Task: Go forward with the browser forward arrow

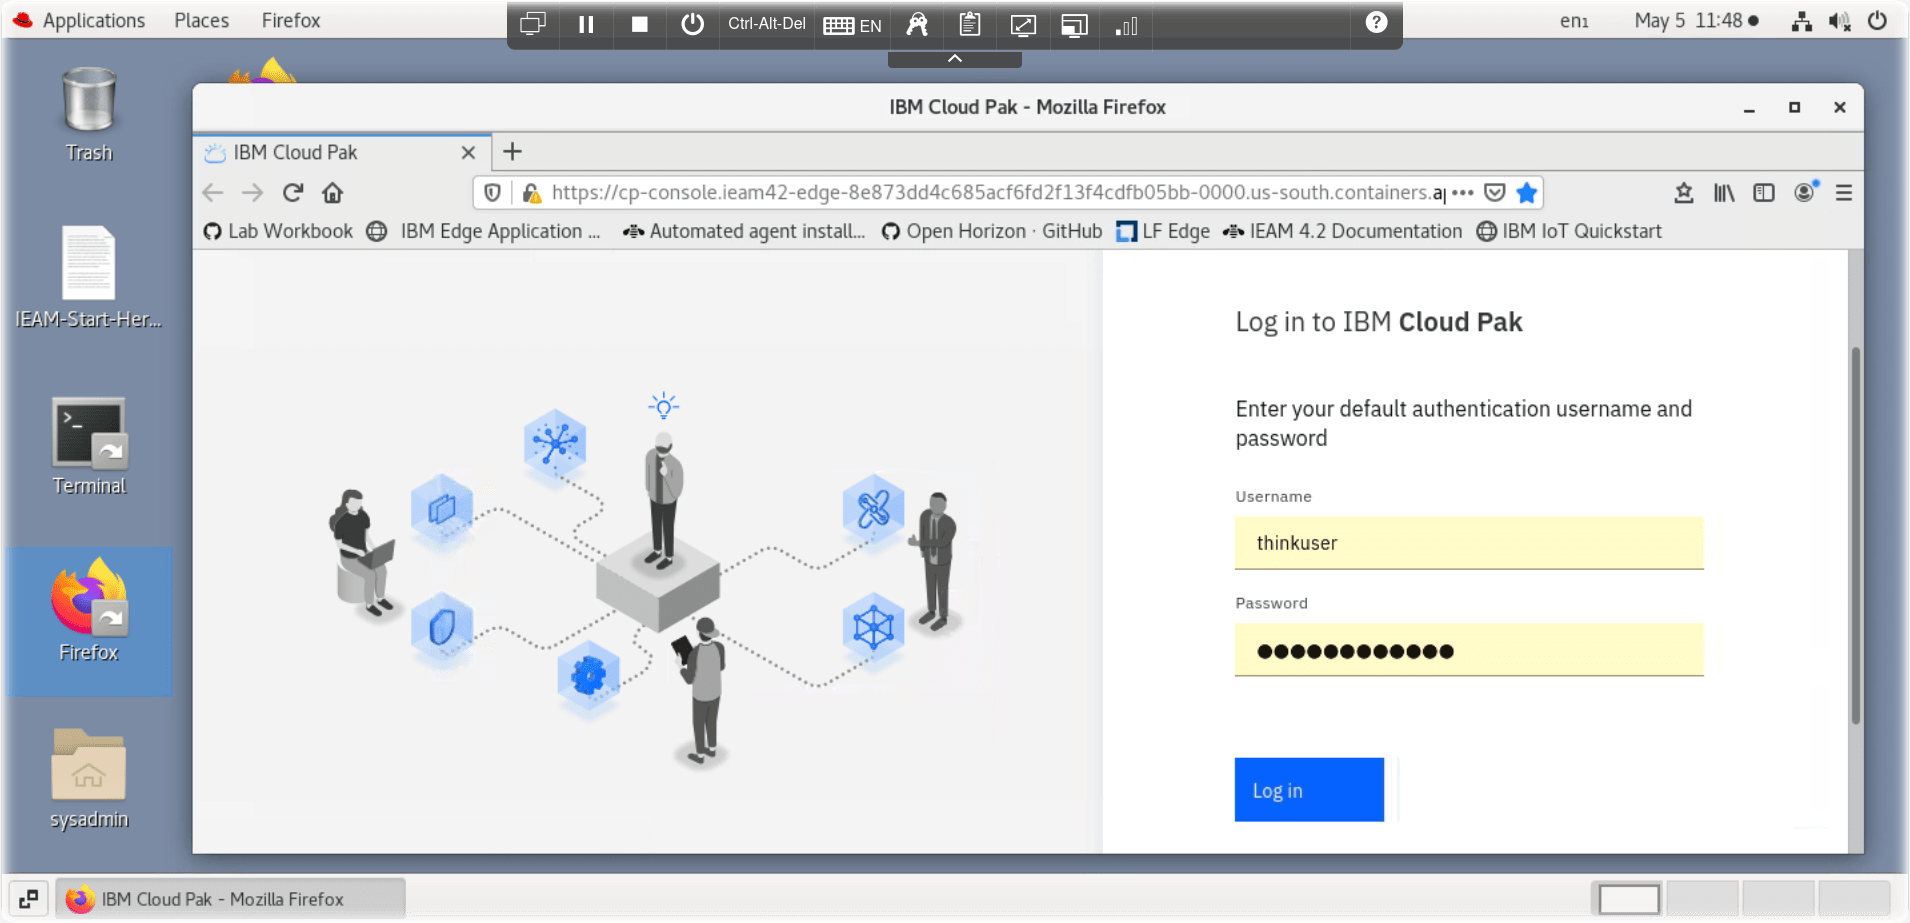Action: (x=252, y=192)
